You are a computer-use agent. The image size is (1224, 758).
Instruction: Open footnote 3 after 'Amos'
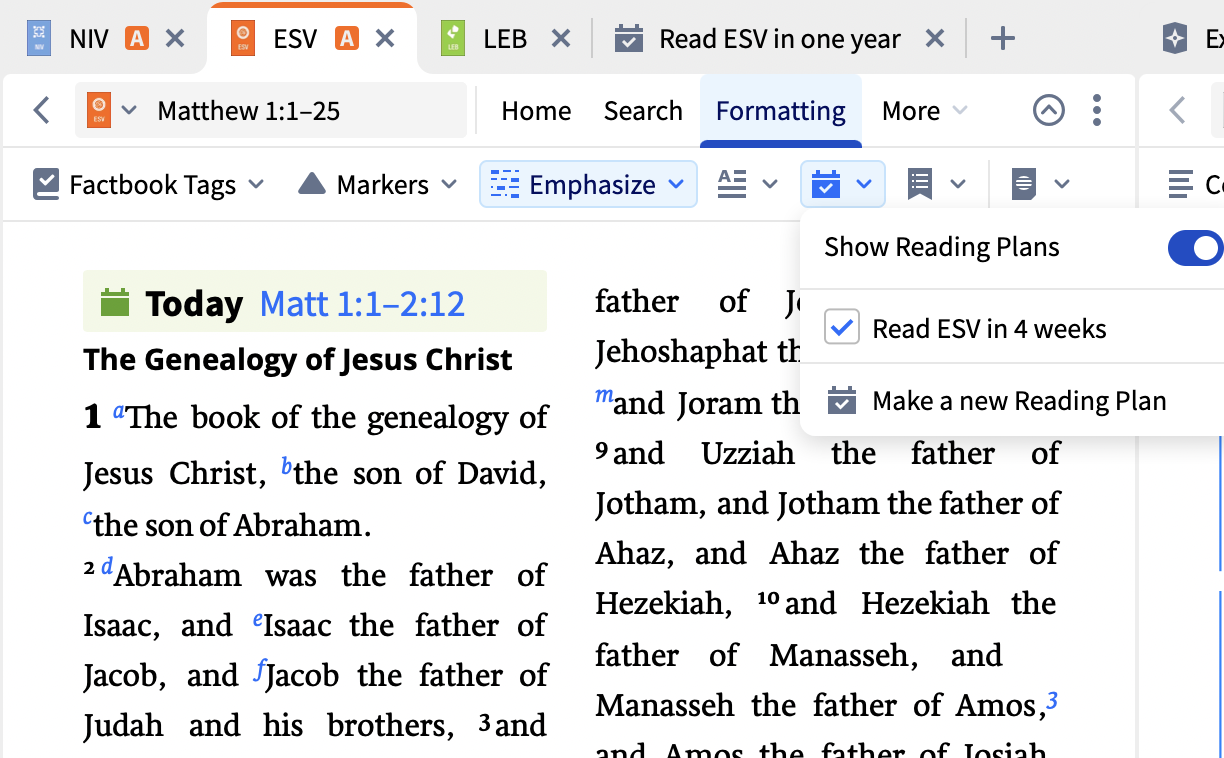[1052, 701]
